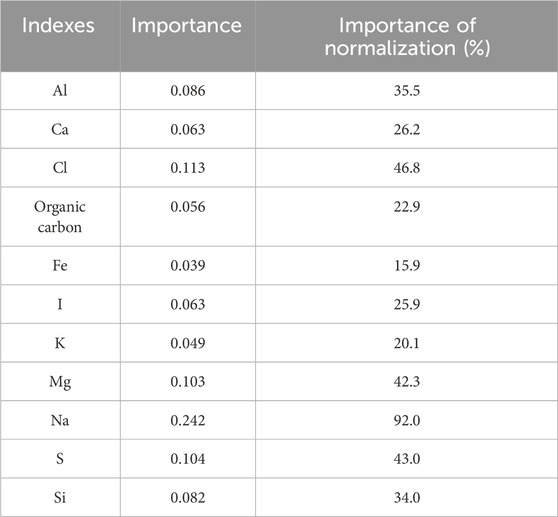Viewport: 558px width, 517px height.
Task: Click the 0.086 importance value
Action: tap(188, 91)
